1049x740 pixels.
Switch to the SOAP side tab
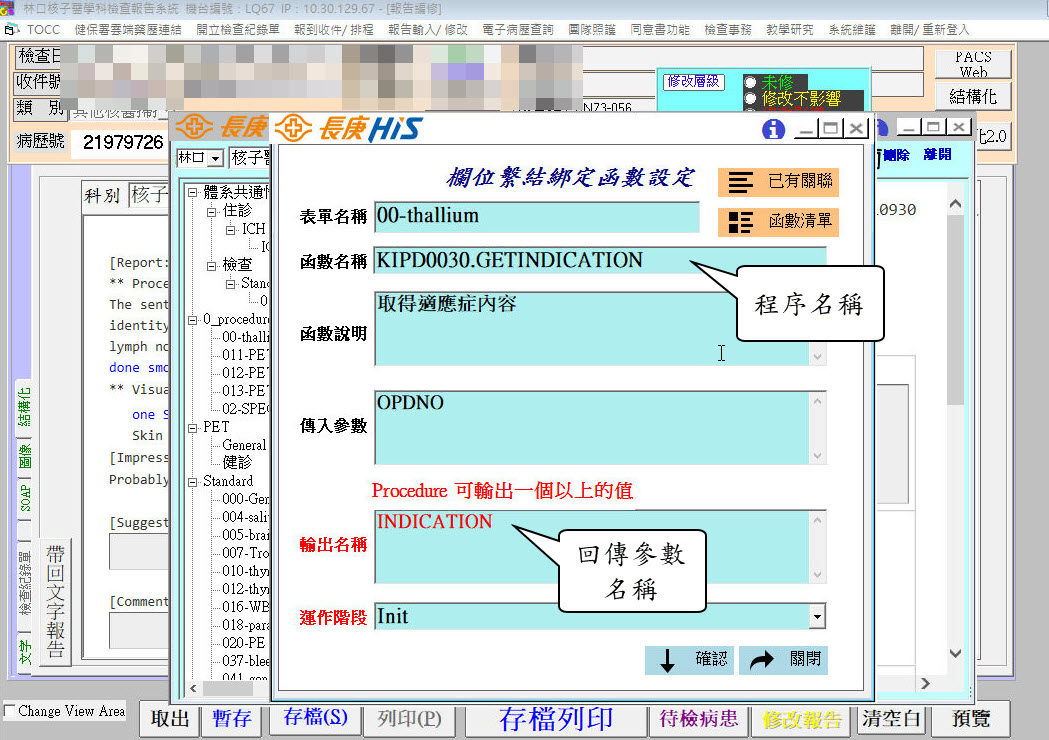pyautogui.click(x=26, y=495)
